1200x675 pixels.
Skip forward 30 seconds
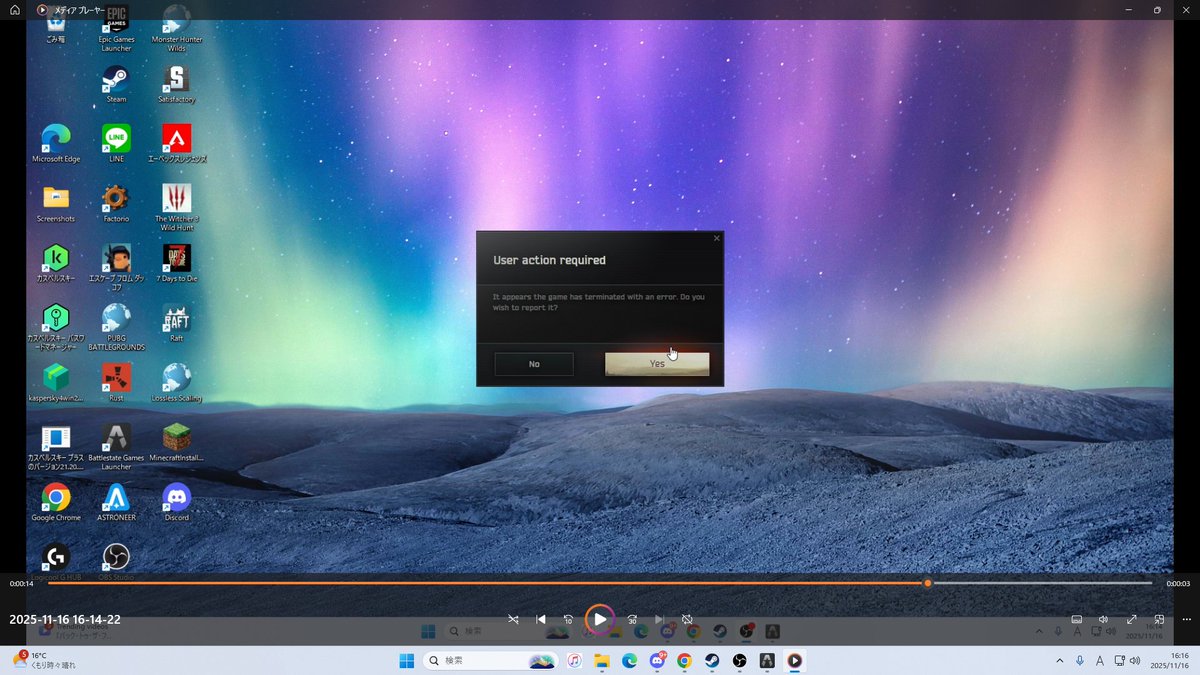tap(632, 619)
